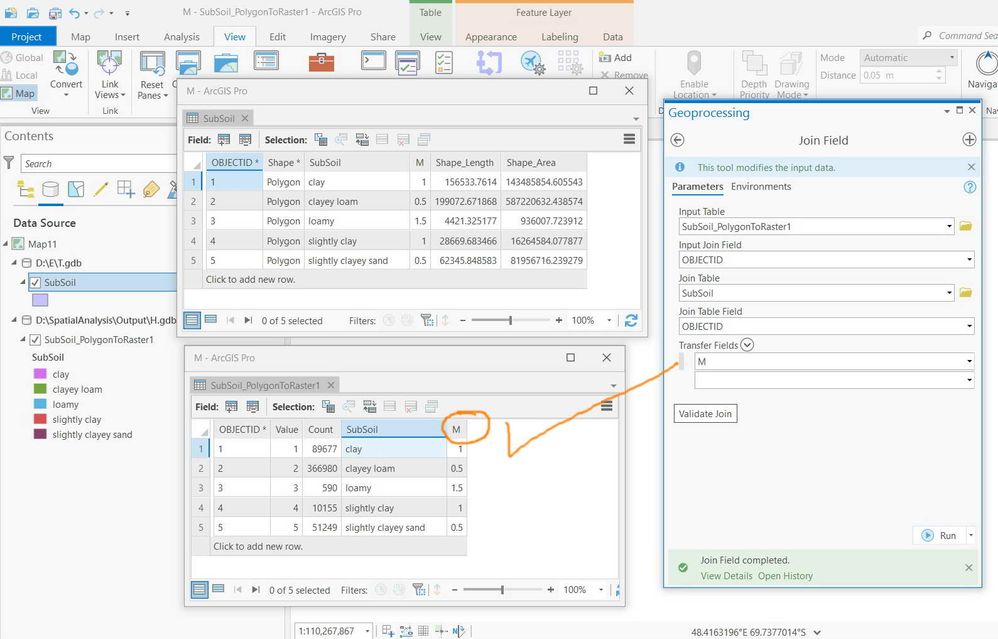Browse for Join Table folder icon
Screen dimensions: 998x639
966,293
